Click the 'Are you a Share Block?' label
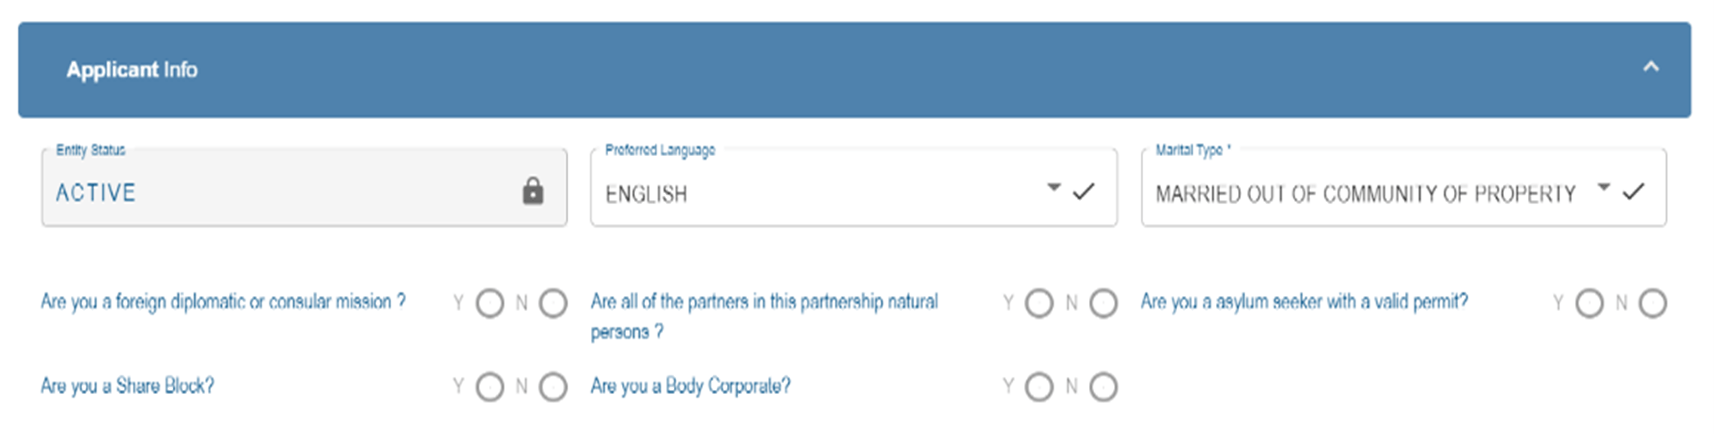 point(127,386)
